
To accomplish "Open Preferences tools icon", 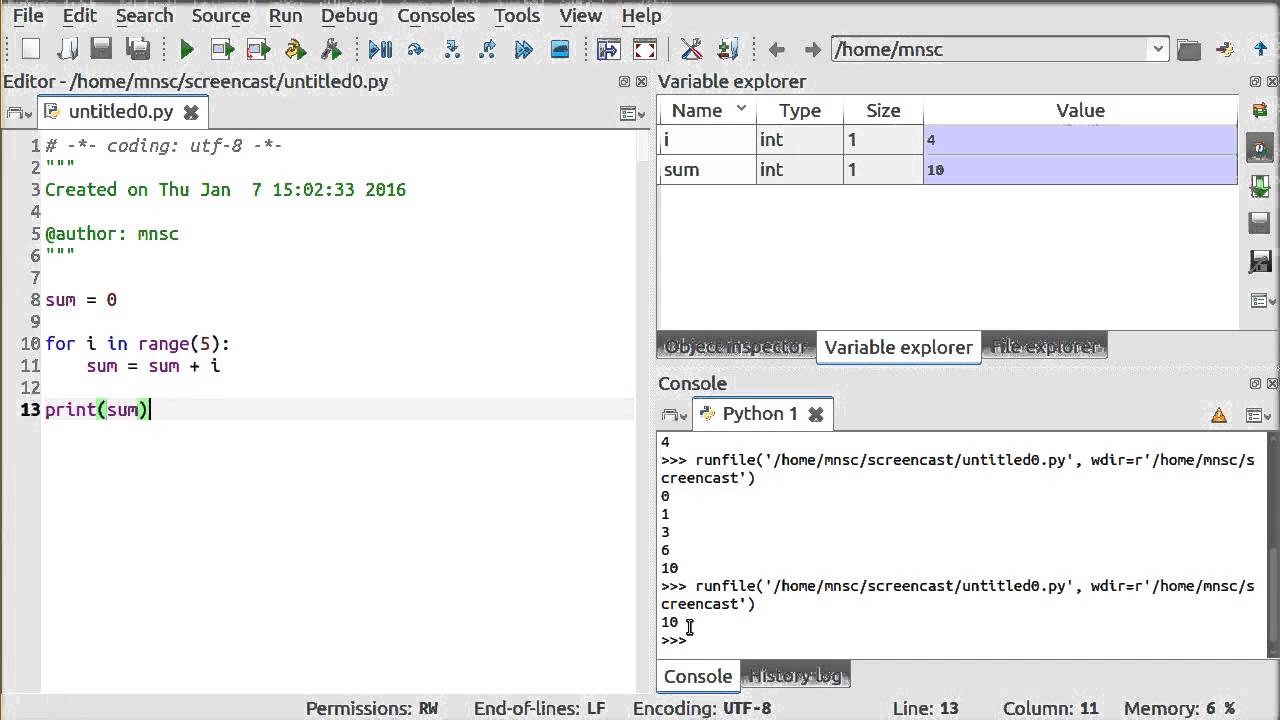I will (x=691, y=49).
